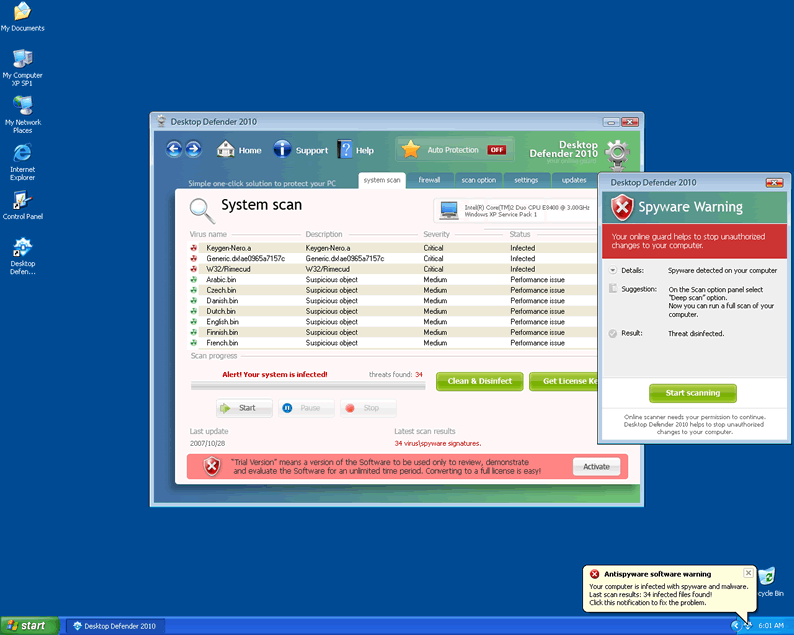Open the scan option tab
794x635 pixels.
click(478, 180)
